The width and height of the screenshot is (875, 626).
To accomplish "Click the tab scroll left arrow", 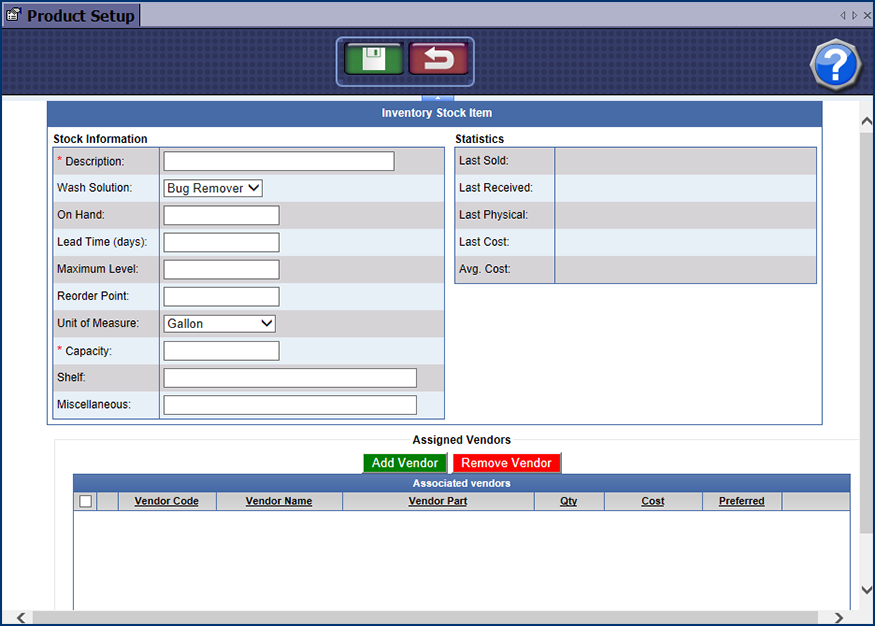I will tap(843, 16).
